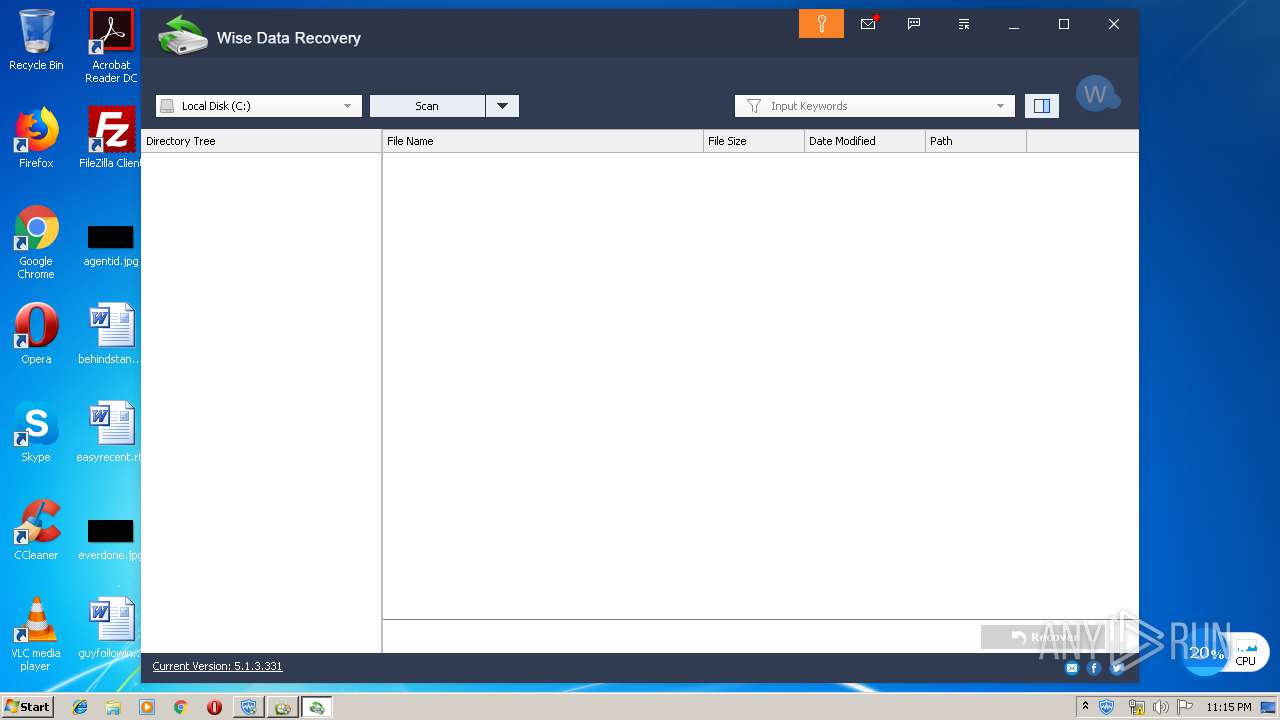Maximize the Wise Data Recovery window
This screenshot has height=720, width=1280.
point(1064,24)
